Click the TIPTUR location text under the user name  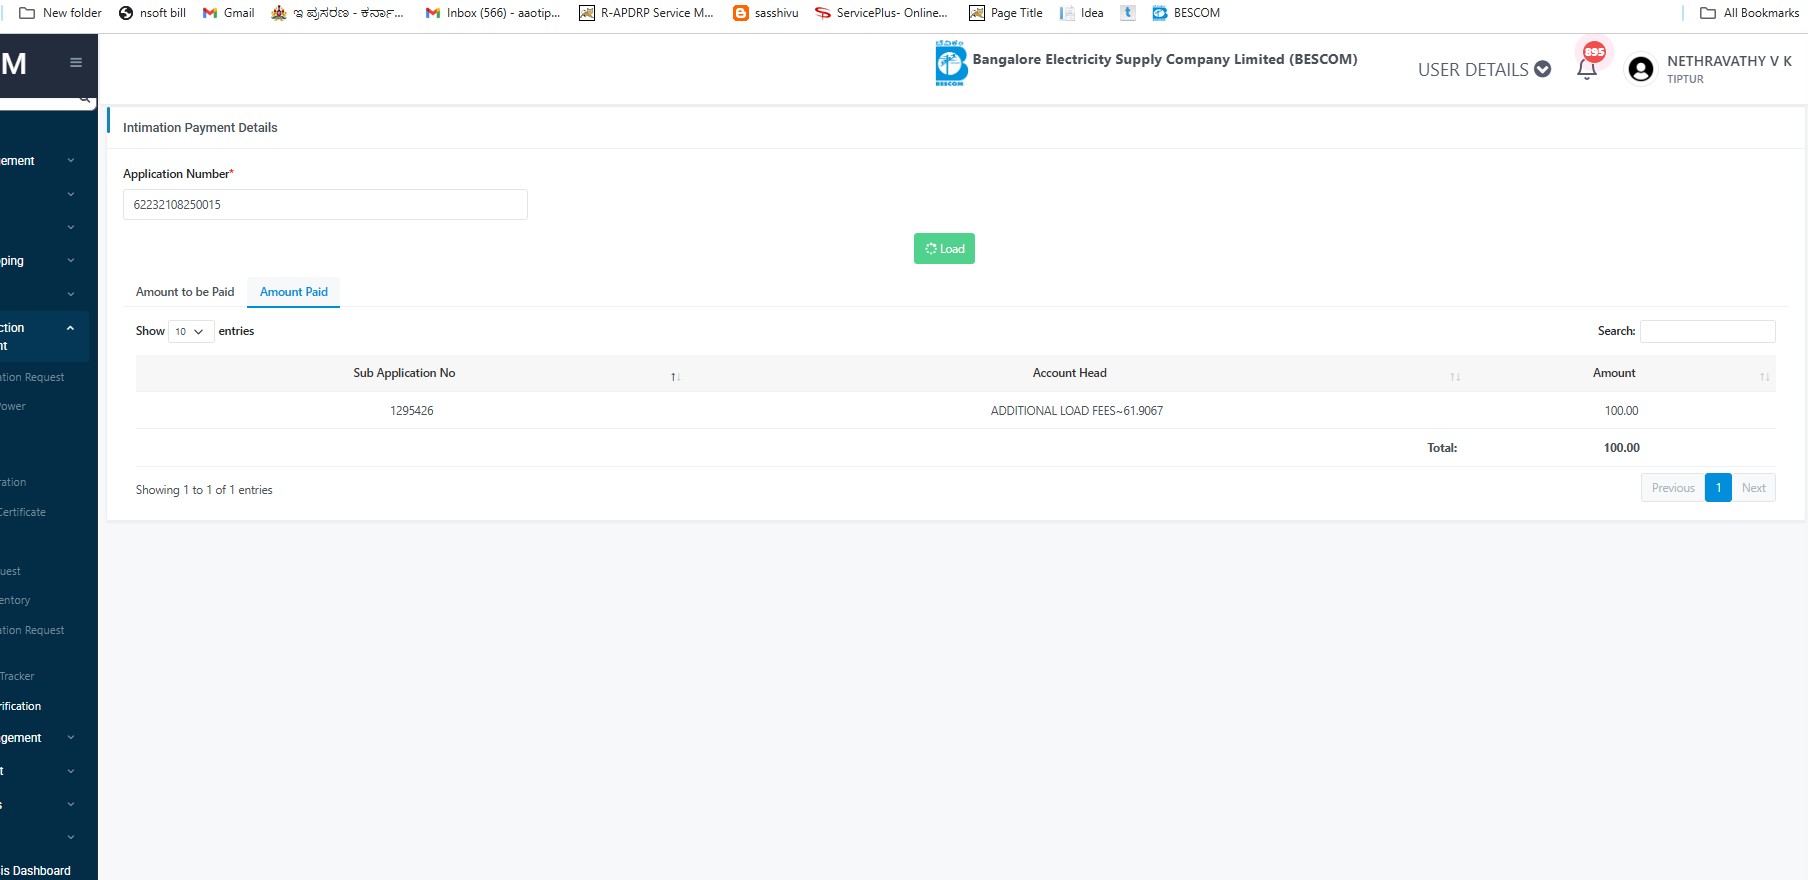(1685, 79)
